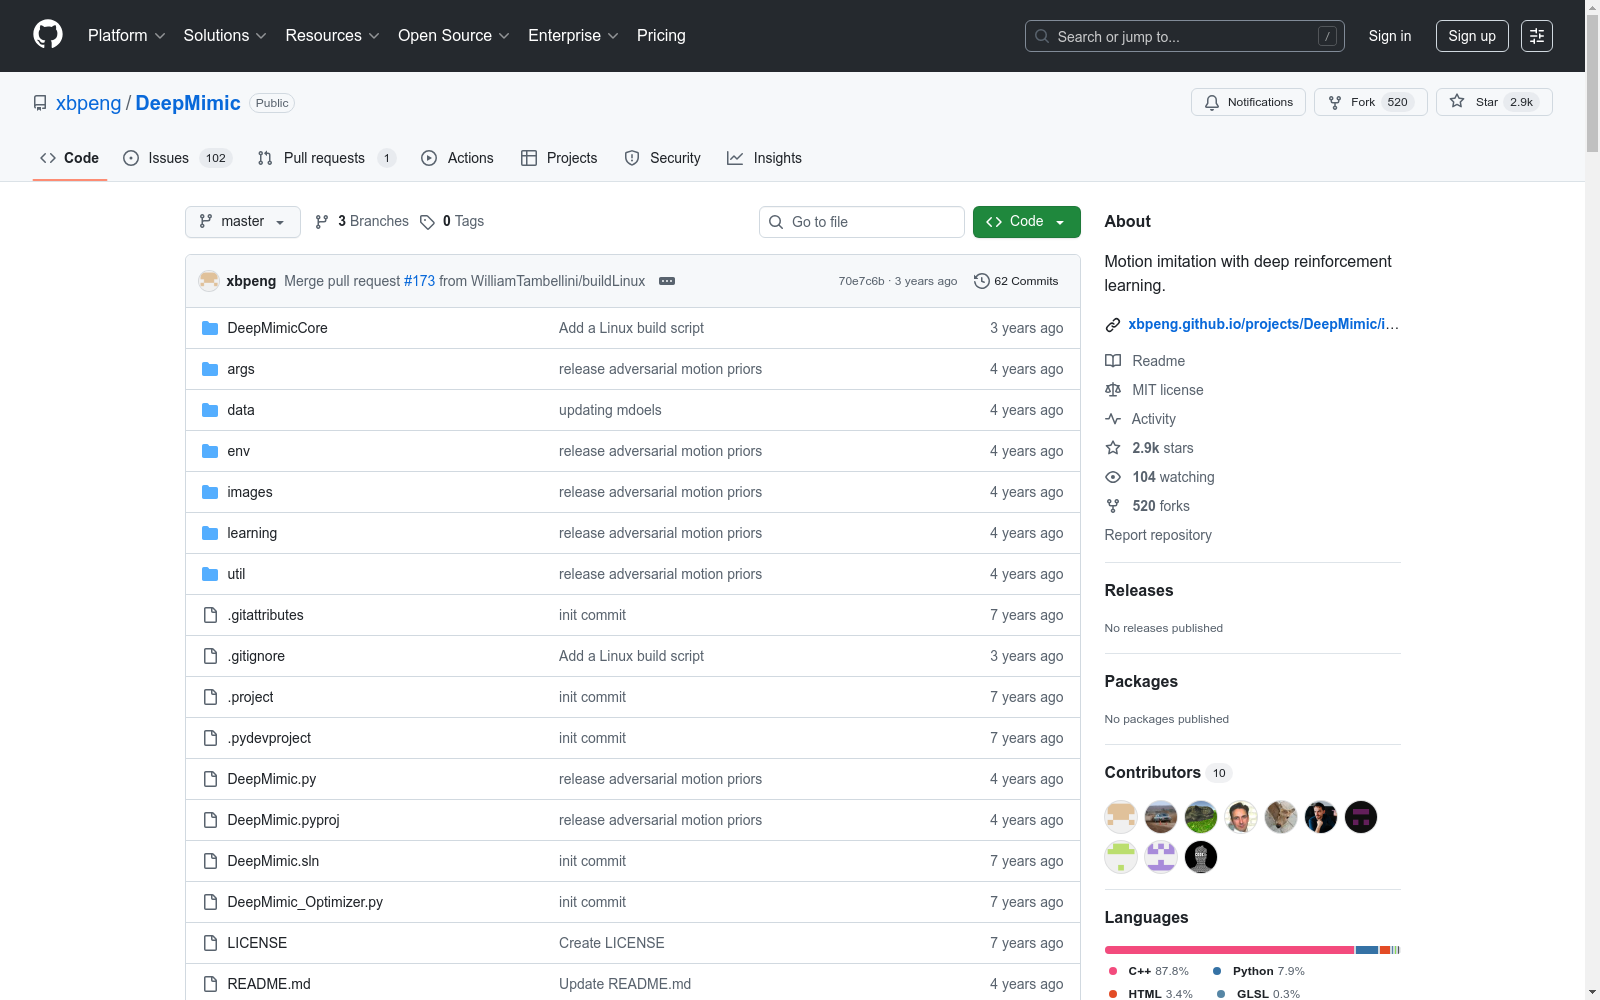Click the search or jump to field

[1185, 36]
